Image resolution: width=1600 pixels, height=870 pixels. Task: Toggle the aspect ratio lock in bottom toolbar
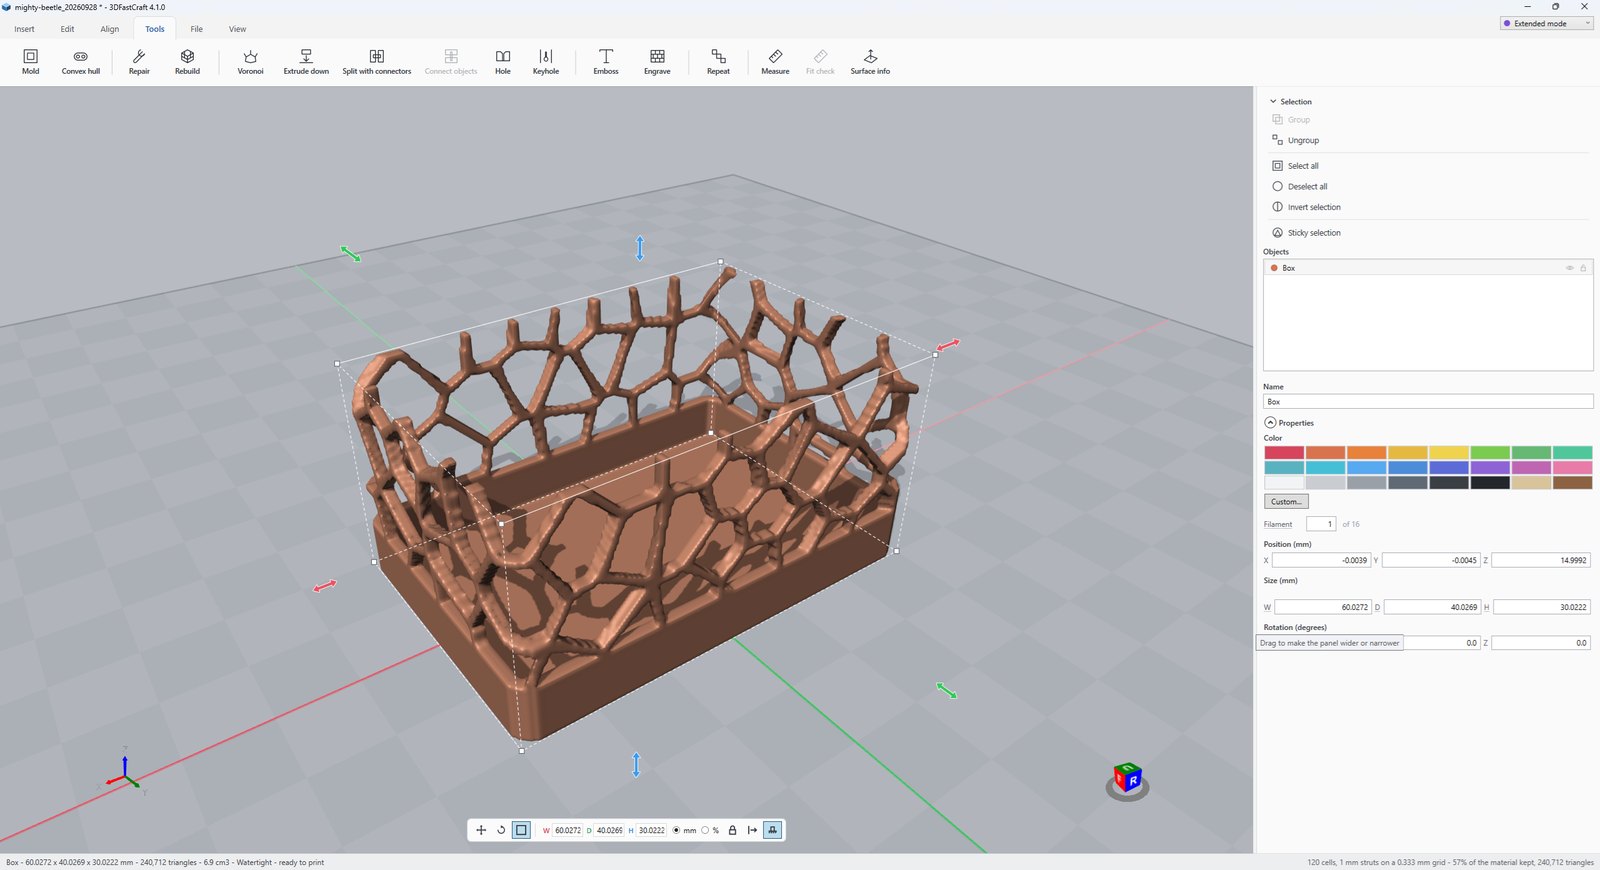[733, 830]
